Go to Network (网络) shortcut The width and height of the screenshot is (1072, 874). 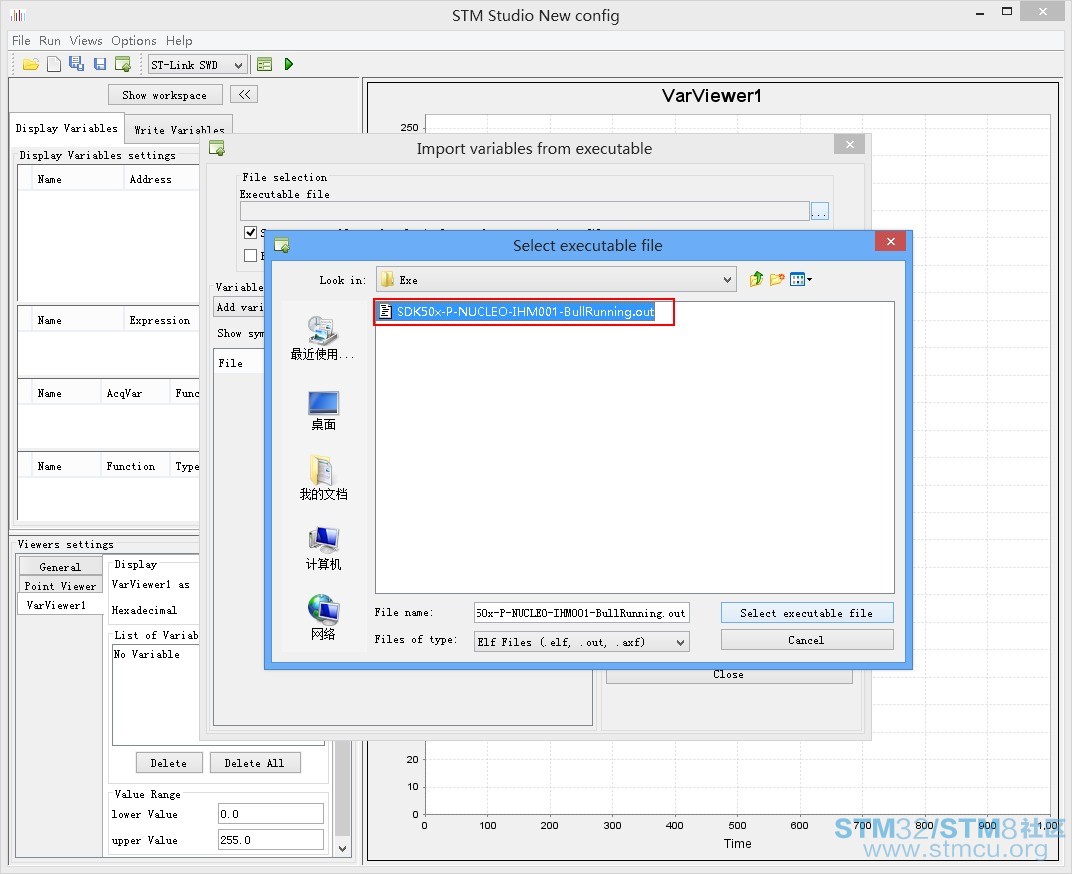323,617
